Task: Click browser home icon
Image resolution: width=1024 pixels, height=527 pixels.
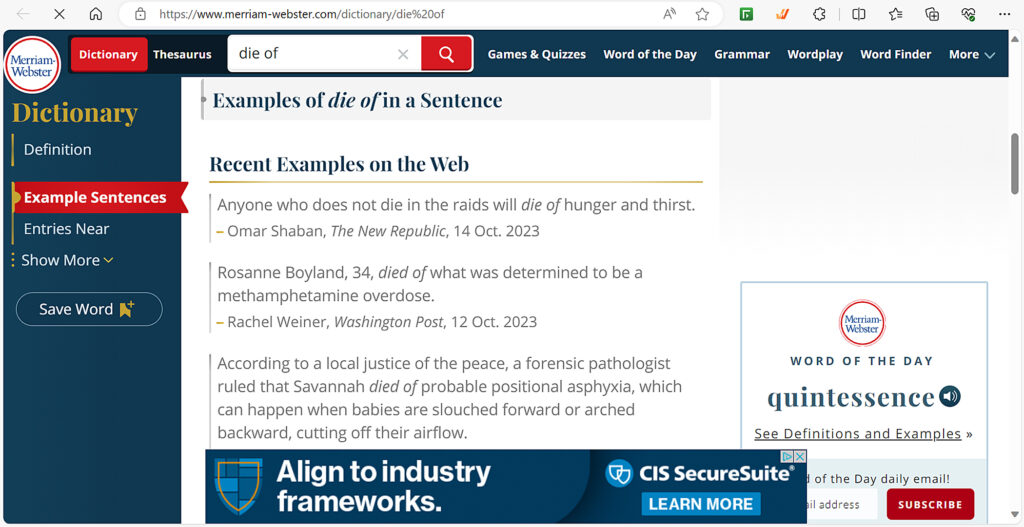Action: (96, 14)
